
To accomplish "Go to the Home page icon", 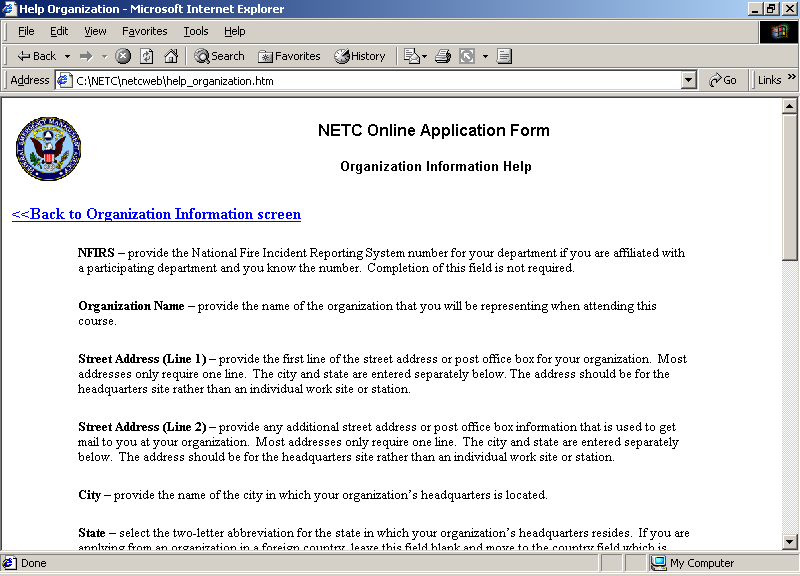I will (x=171, y=56).
